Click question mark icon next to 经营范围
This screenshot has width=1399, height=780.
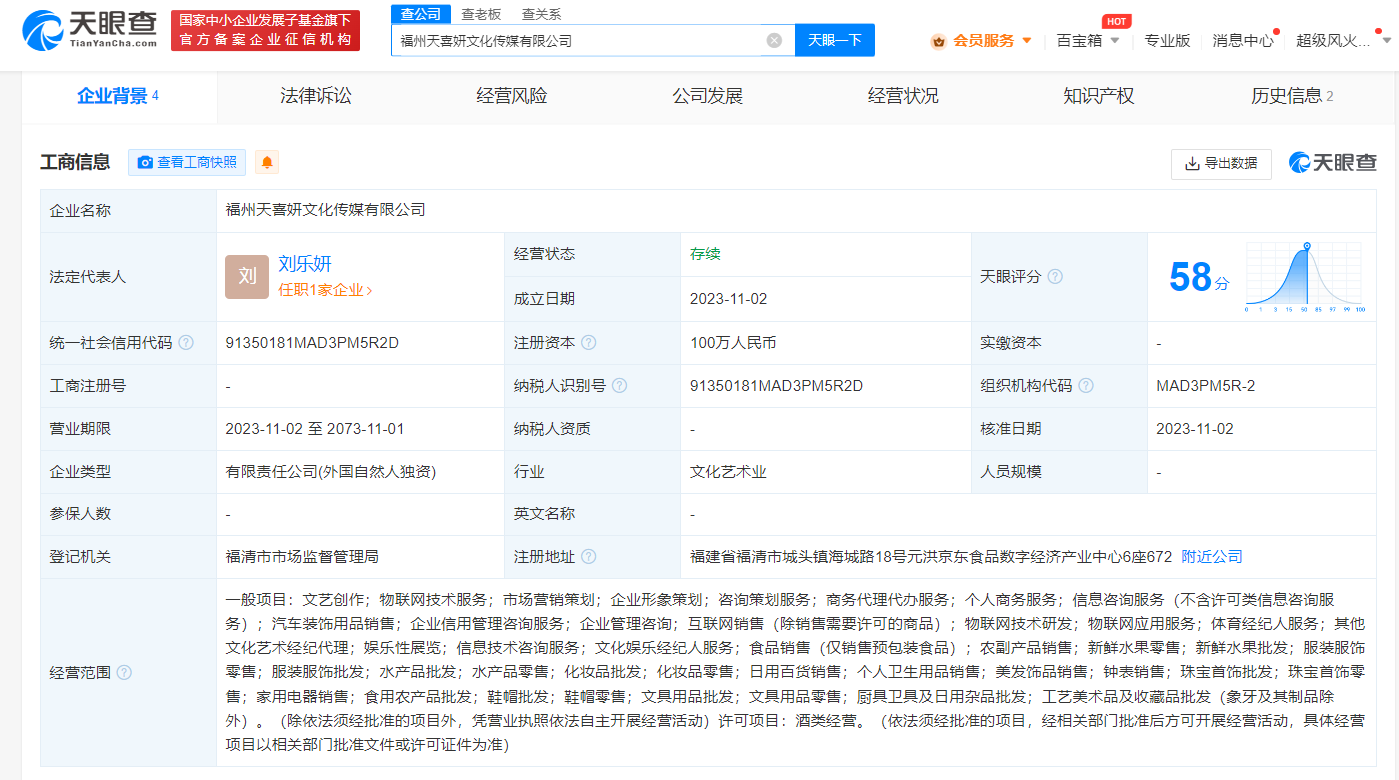click(x=124, y=673)
